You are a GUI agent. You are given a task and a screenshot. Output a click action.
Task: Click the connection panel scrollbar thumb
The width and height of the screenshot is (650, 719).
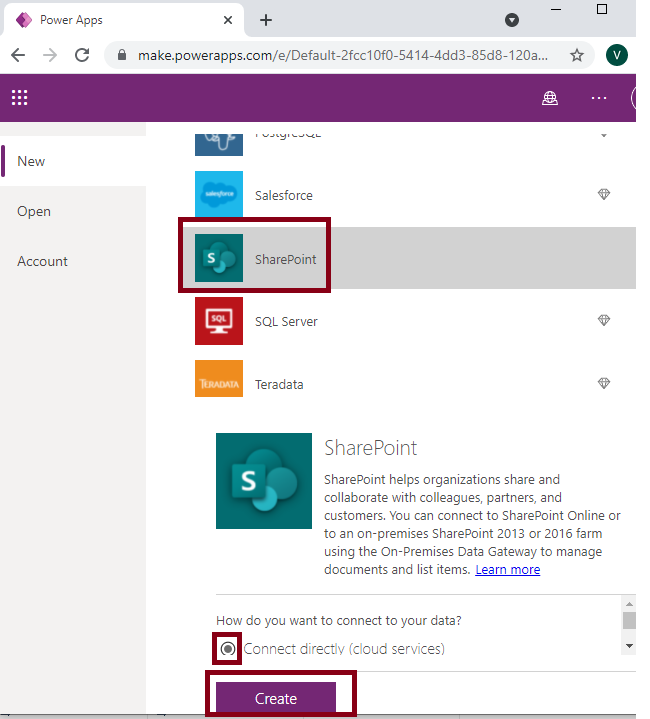(629, 620)
